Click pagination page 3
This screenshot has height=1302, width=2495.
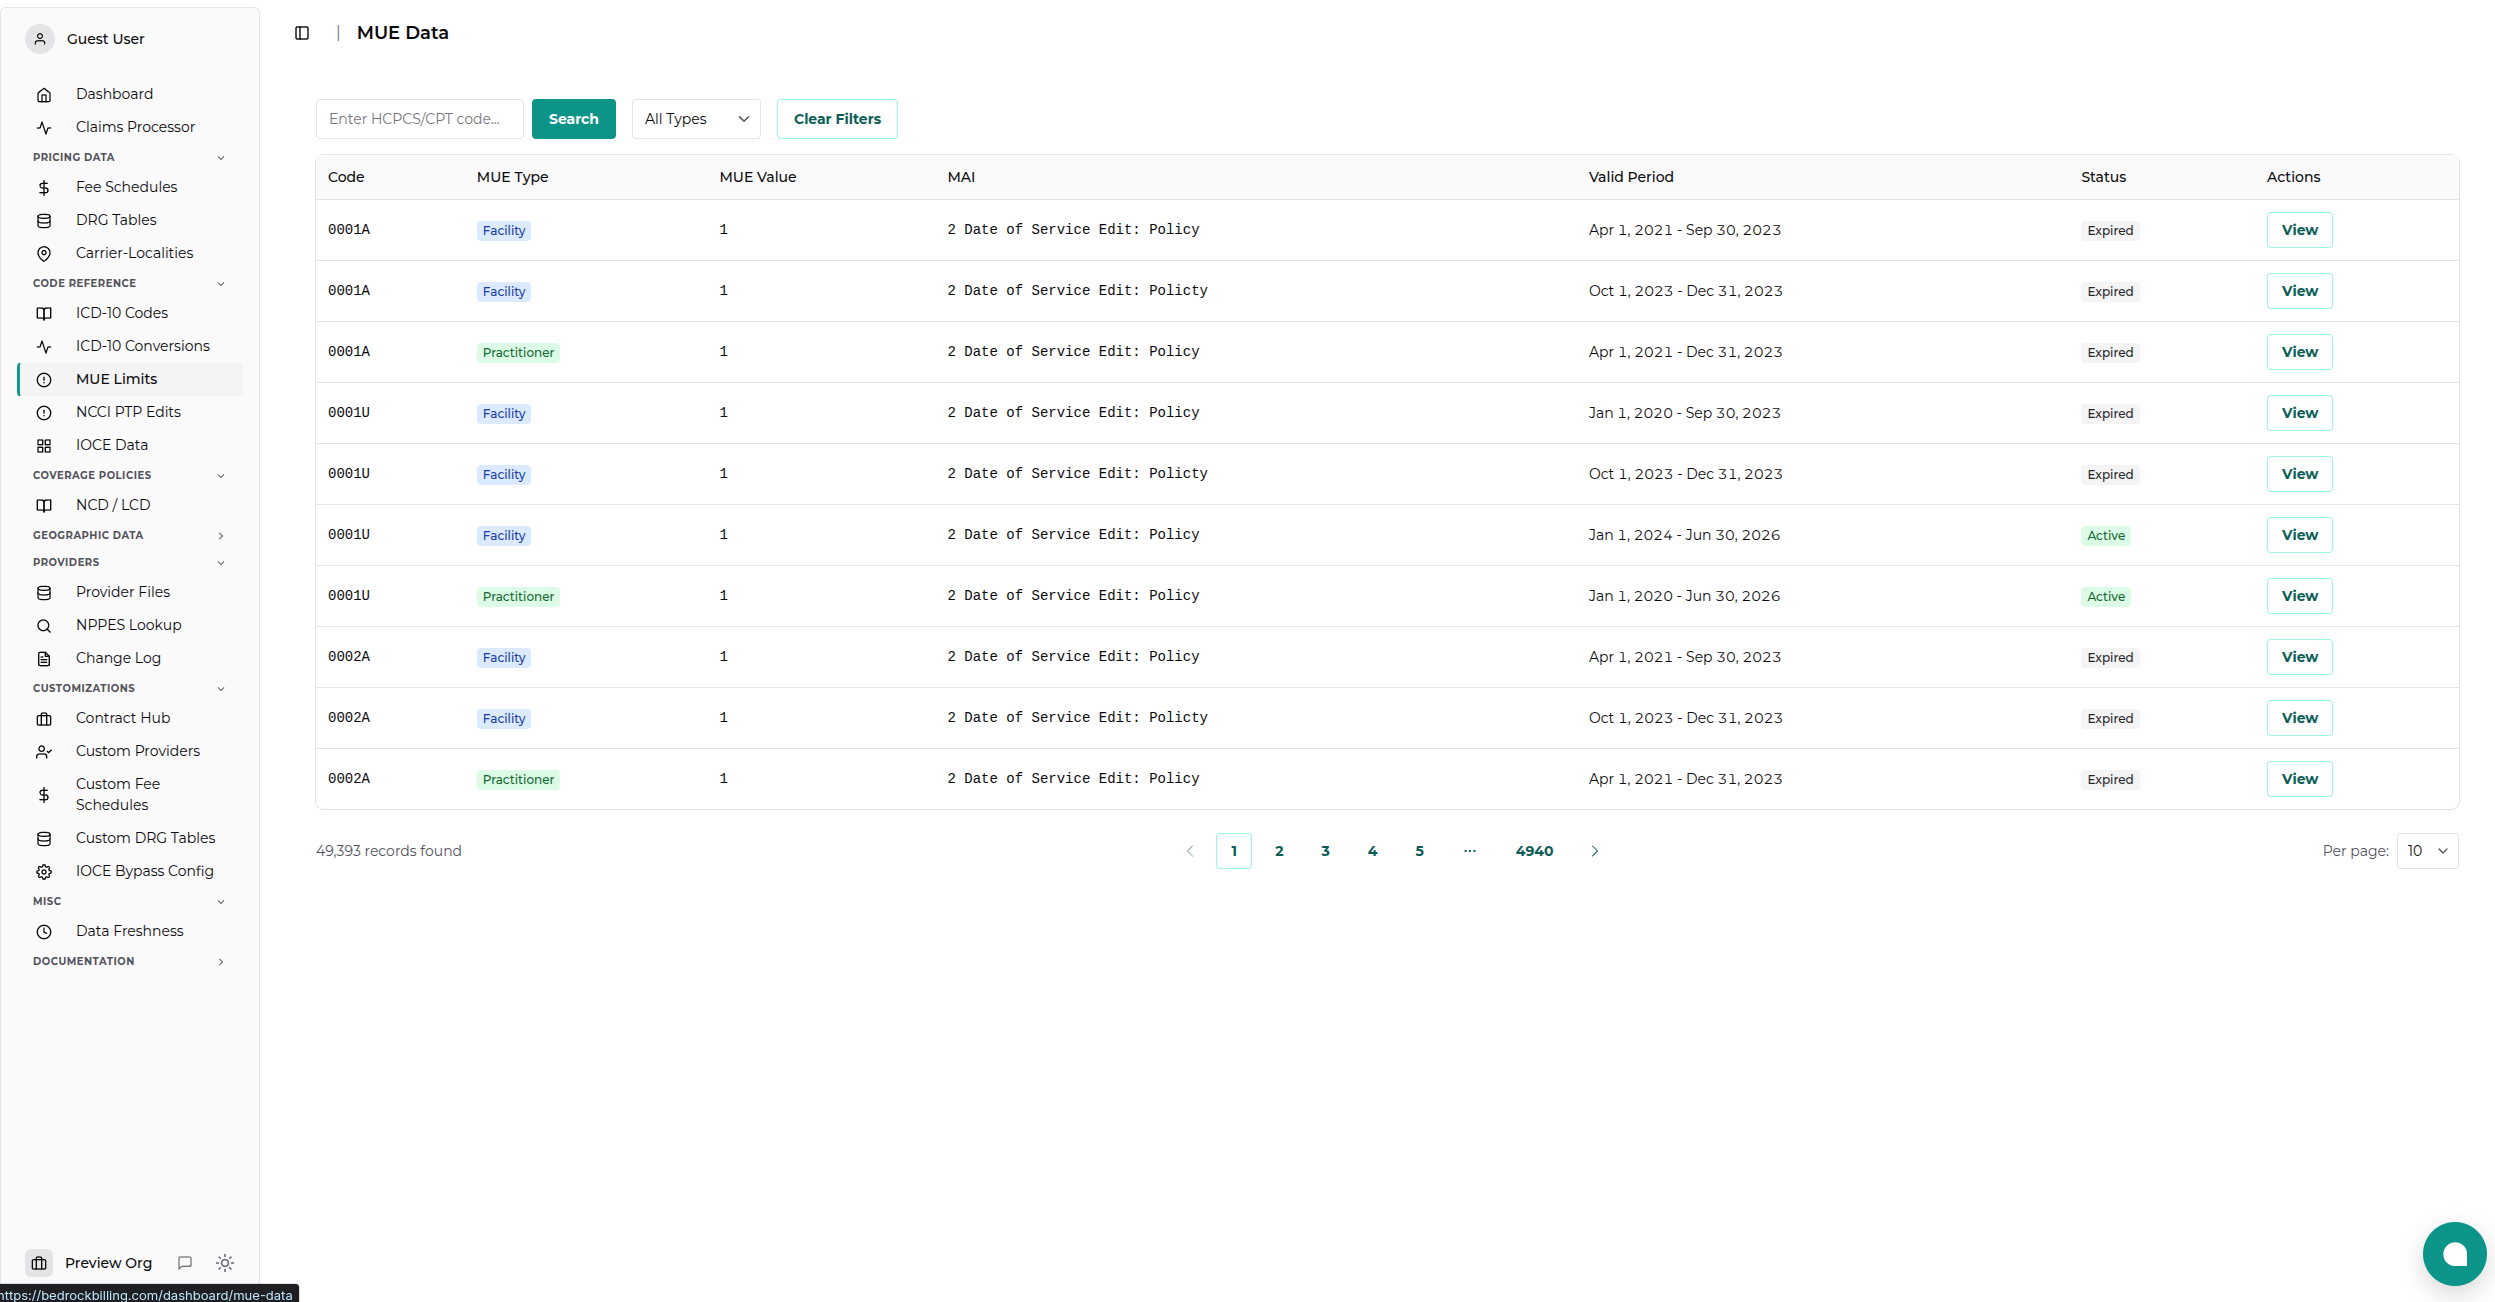click(1325, 851)
